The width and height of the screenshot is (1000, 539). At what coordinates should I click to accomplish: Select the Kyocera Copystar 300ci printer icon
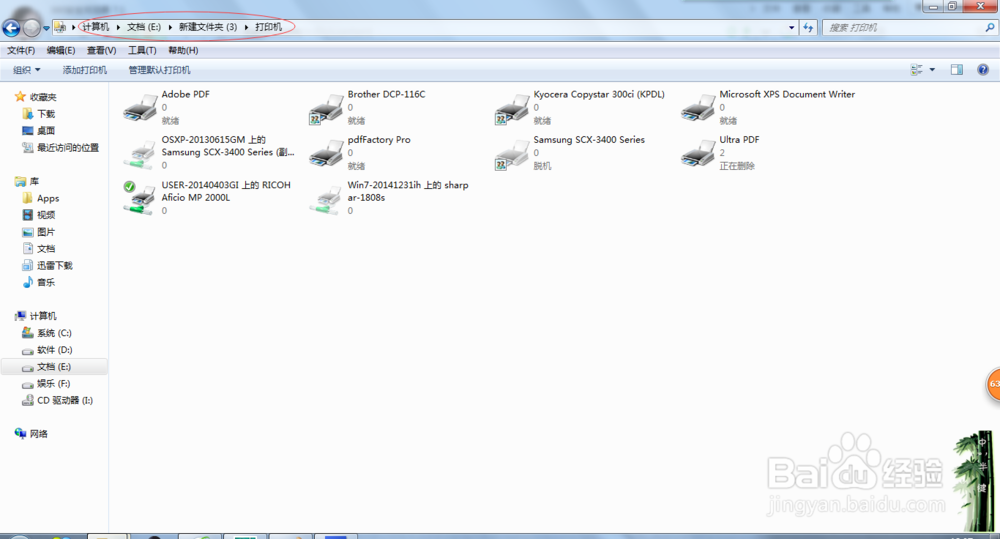[x=512, y=109]
